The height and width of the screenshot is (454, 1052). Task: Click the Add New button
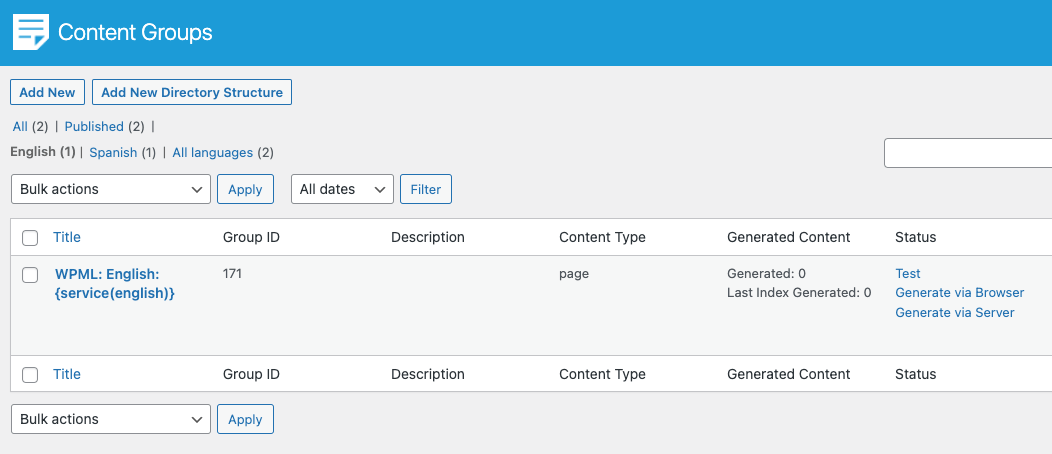coord(47,92)
